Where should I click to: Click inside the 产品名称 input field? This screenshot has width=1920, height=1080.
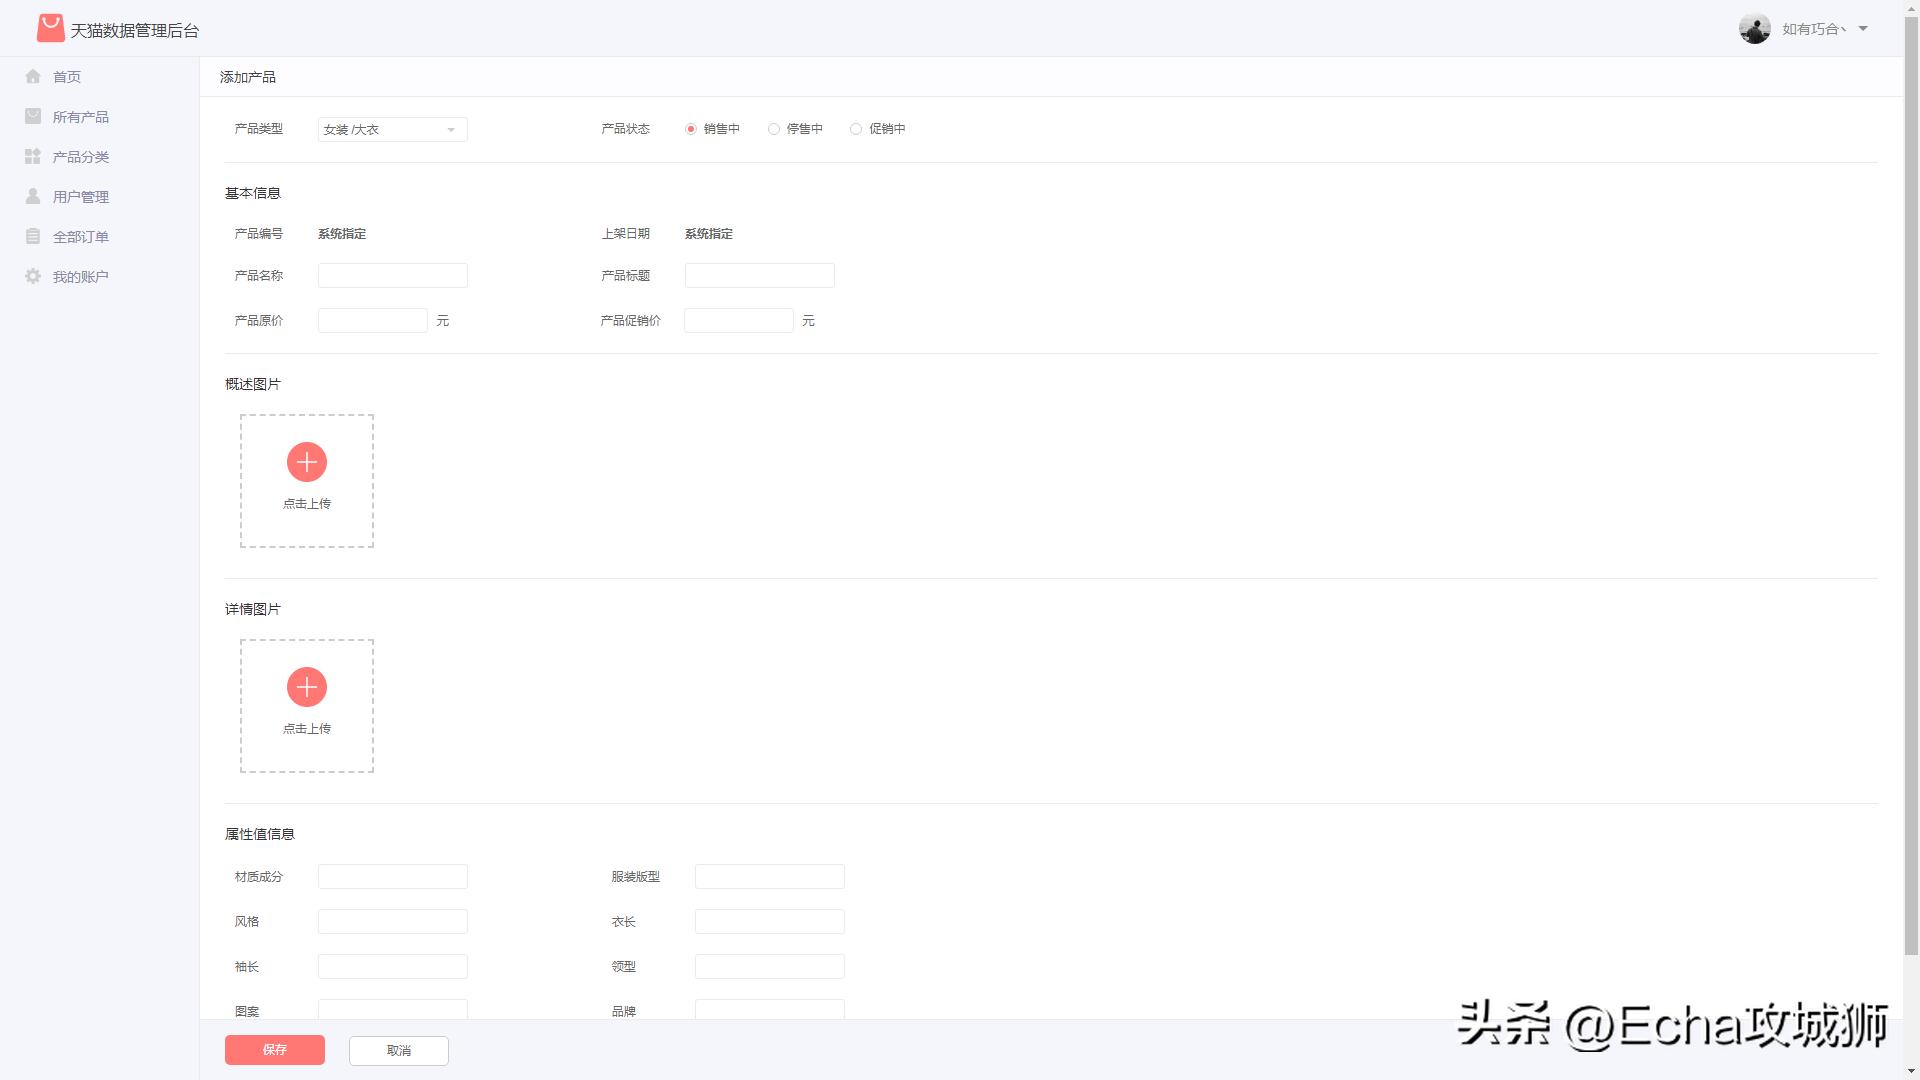392,275
